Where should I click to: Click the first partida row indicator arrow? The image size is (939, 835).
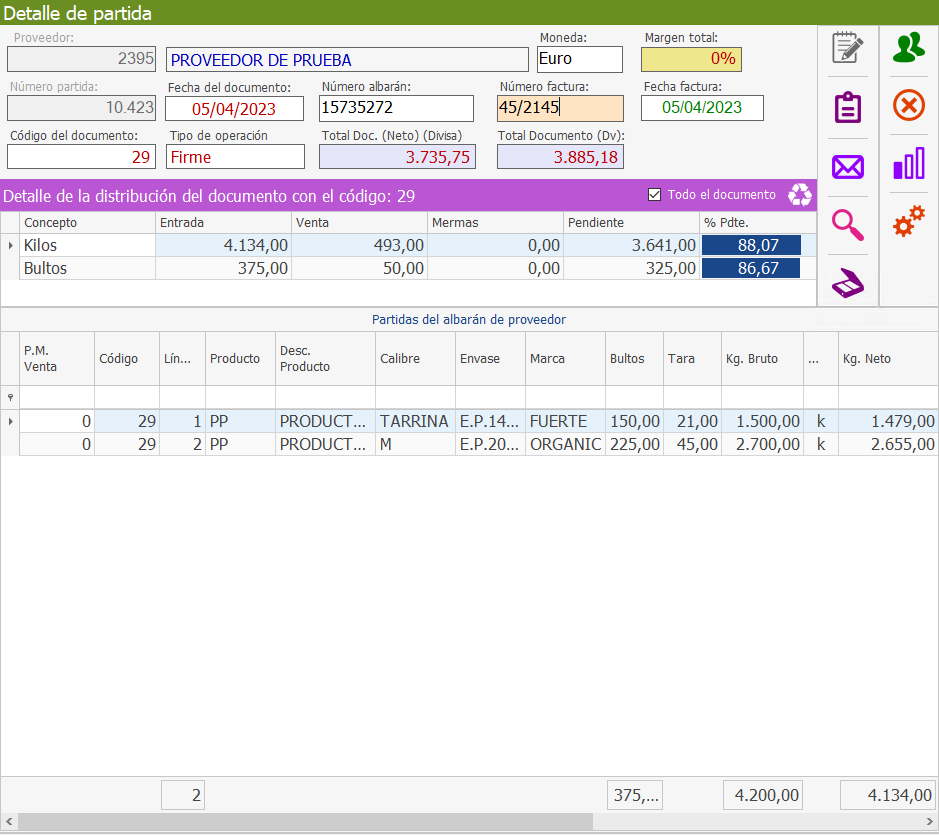click(x=11, y=422)
